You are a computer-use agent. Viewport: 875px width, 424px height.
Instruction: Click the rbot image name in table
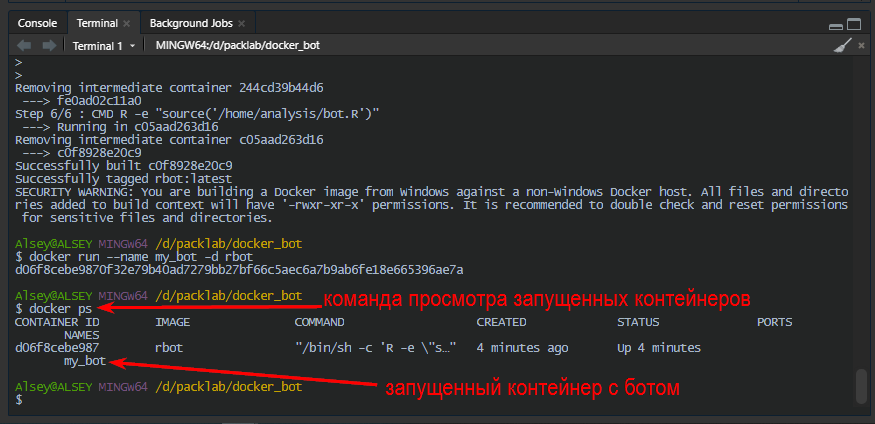(169, 348)
